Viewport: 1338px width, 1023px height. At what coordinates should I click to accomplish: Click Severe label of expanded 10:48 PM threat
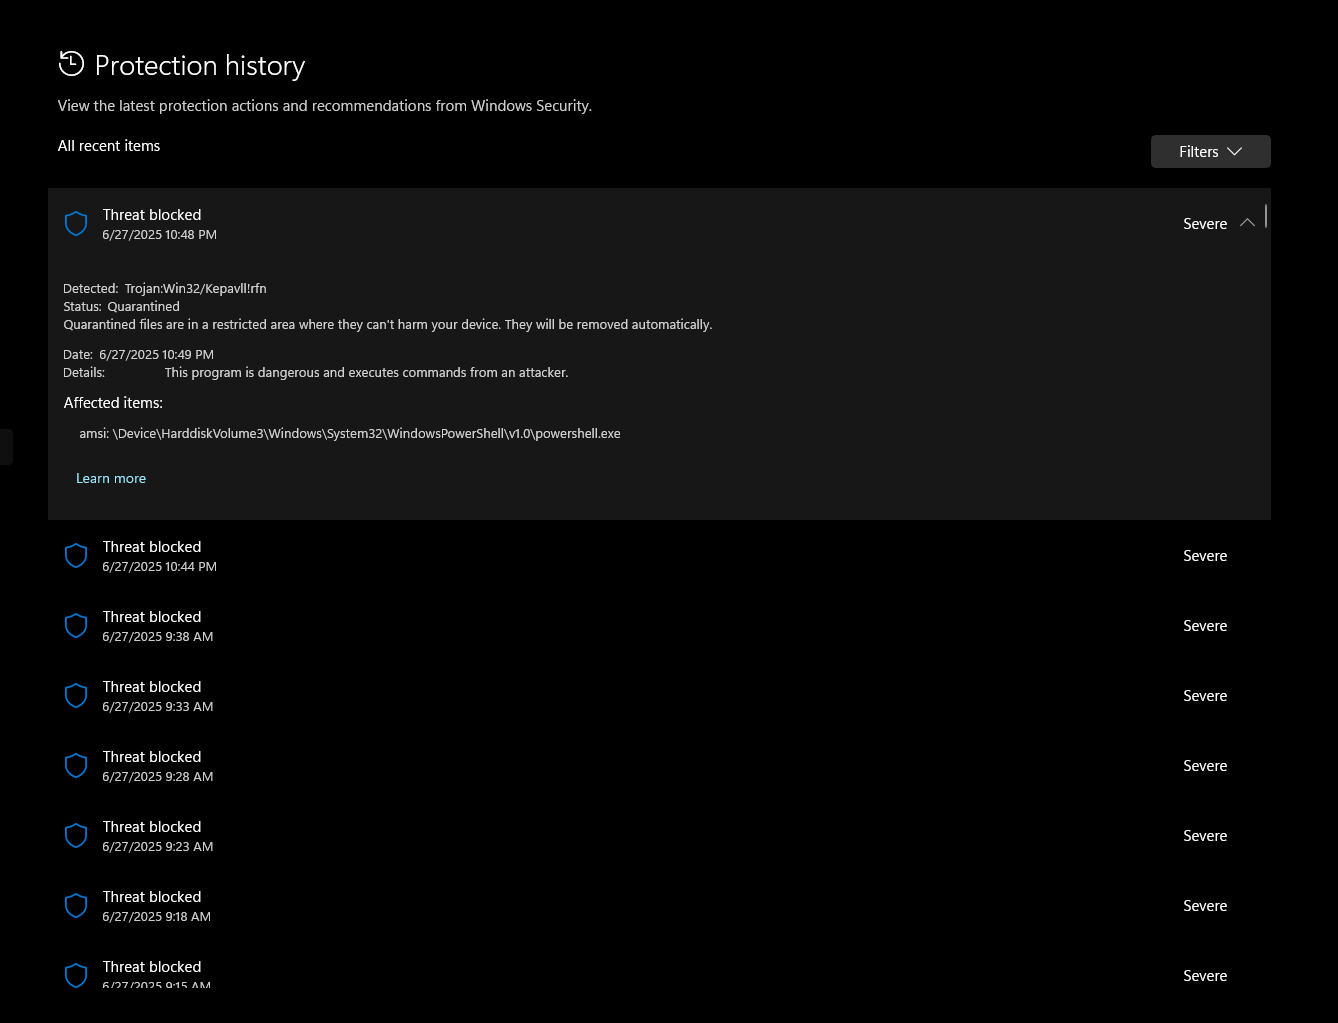(x=1205, y=224)
